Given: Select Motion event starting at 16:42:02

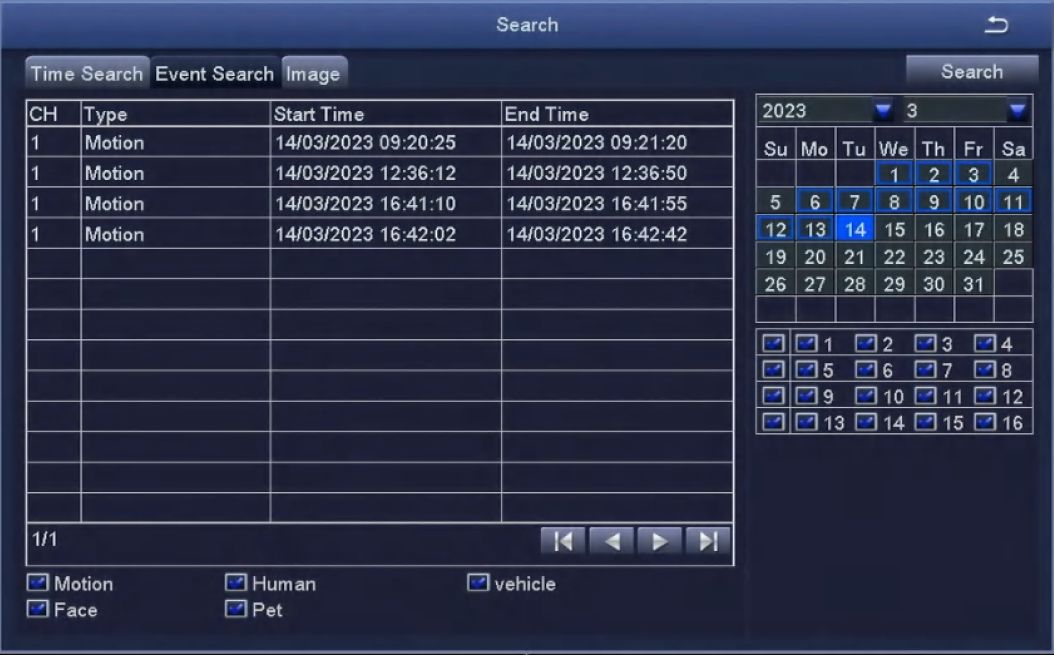Looking at the screenshot, I should [379, 235].
